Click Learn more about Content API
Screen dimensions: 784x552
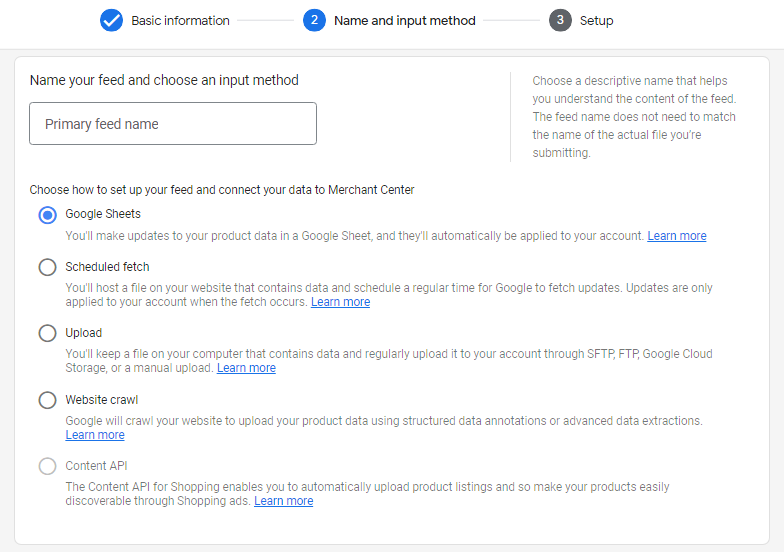coord(283,501)
